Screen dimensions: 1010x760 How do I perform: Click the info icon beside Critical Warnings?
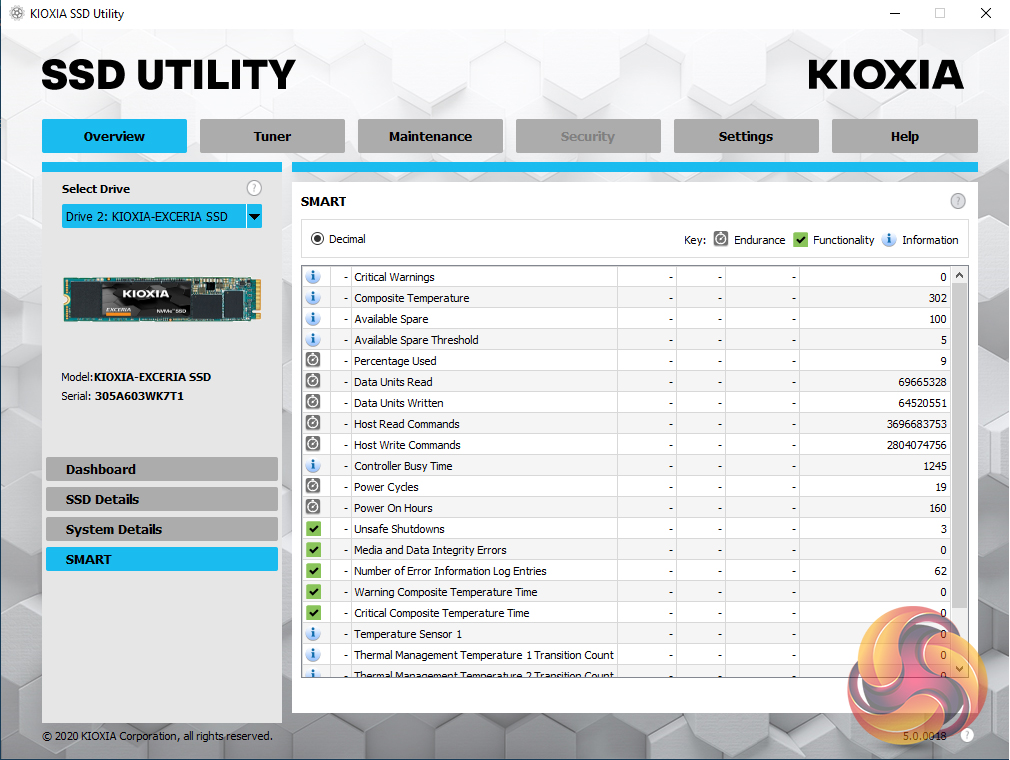pos(313,276)
